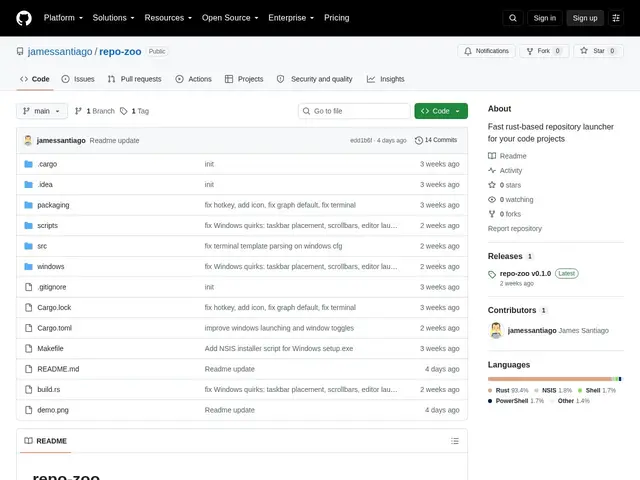
Task: Switch to the Issues tab
Action: coord(78,79)
